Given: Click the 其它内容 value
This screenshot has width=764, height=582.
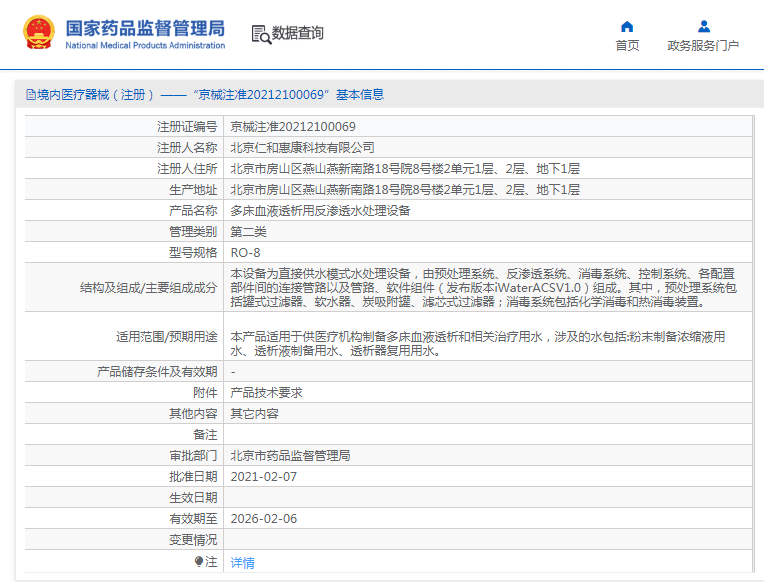Looking at the screenshot, I should [x=254, y=413].
